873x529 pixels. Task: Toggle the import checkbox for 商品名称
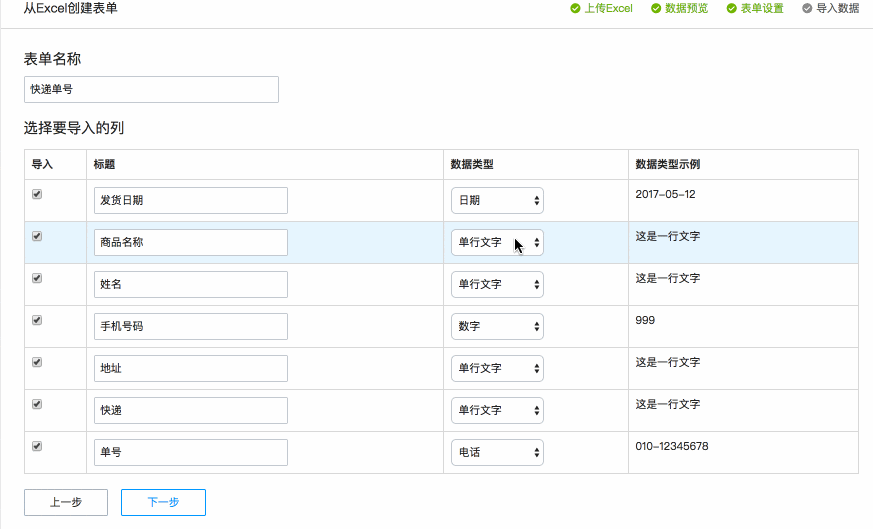pos(37,237)
